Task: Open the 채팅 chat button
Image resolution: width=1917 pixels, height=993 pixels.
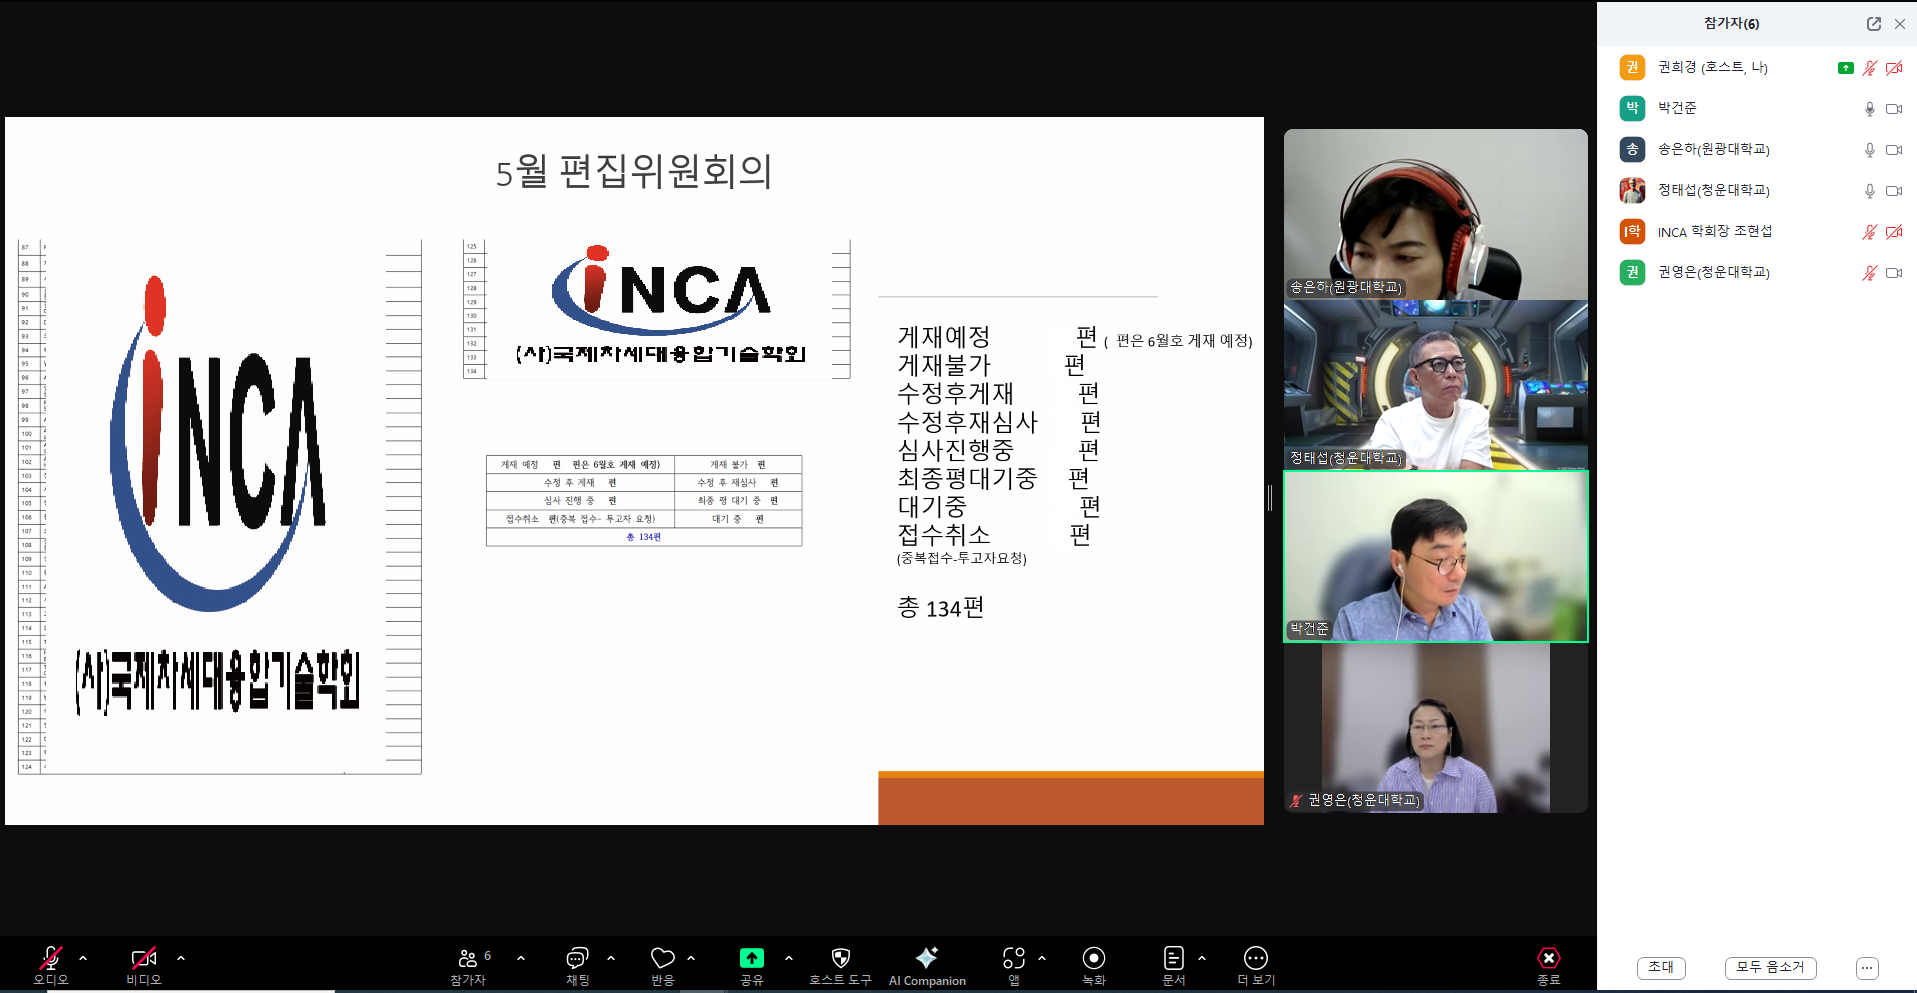Action: tap(578, 964)
